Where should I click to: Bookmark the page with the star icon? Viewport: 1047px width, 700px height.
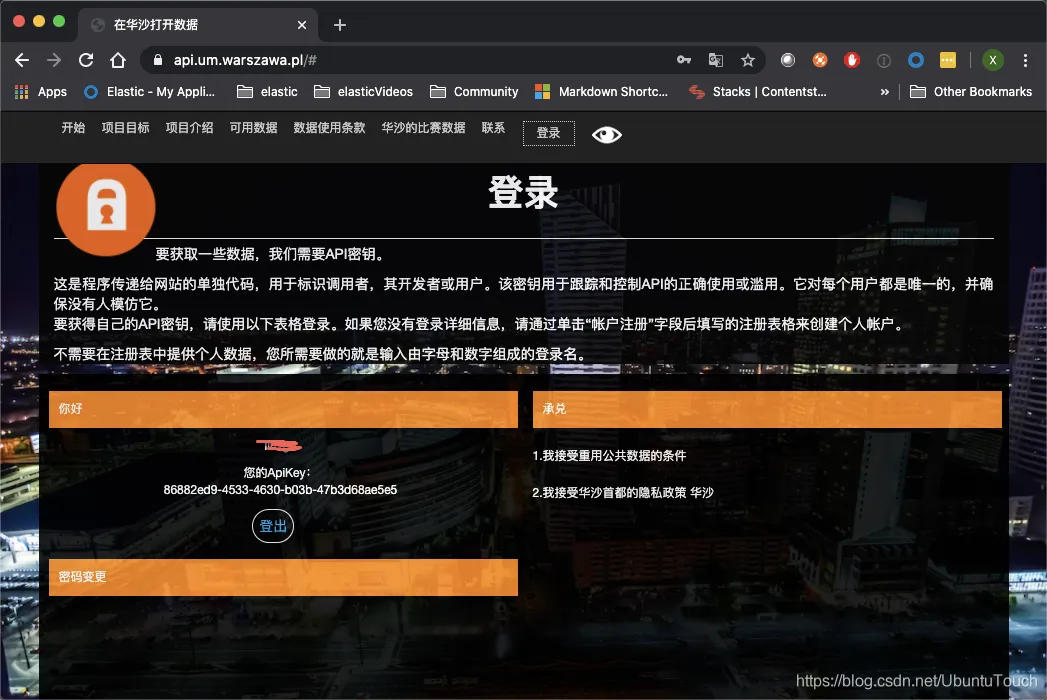[748, 60]
